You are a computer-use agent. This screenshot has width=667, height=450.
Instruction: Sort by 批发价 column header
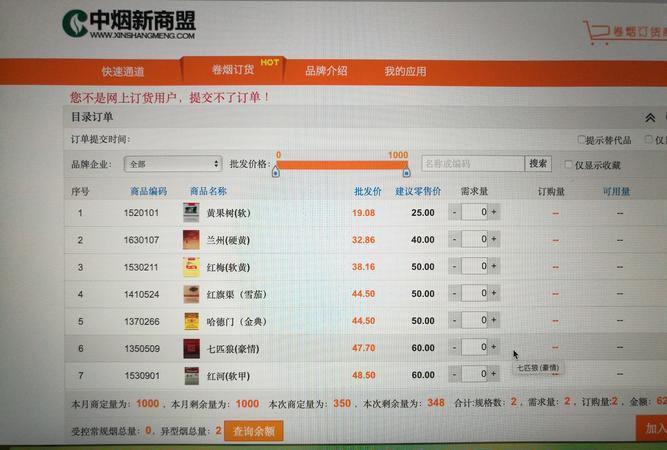368,191
